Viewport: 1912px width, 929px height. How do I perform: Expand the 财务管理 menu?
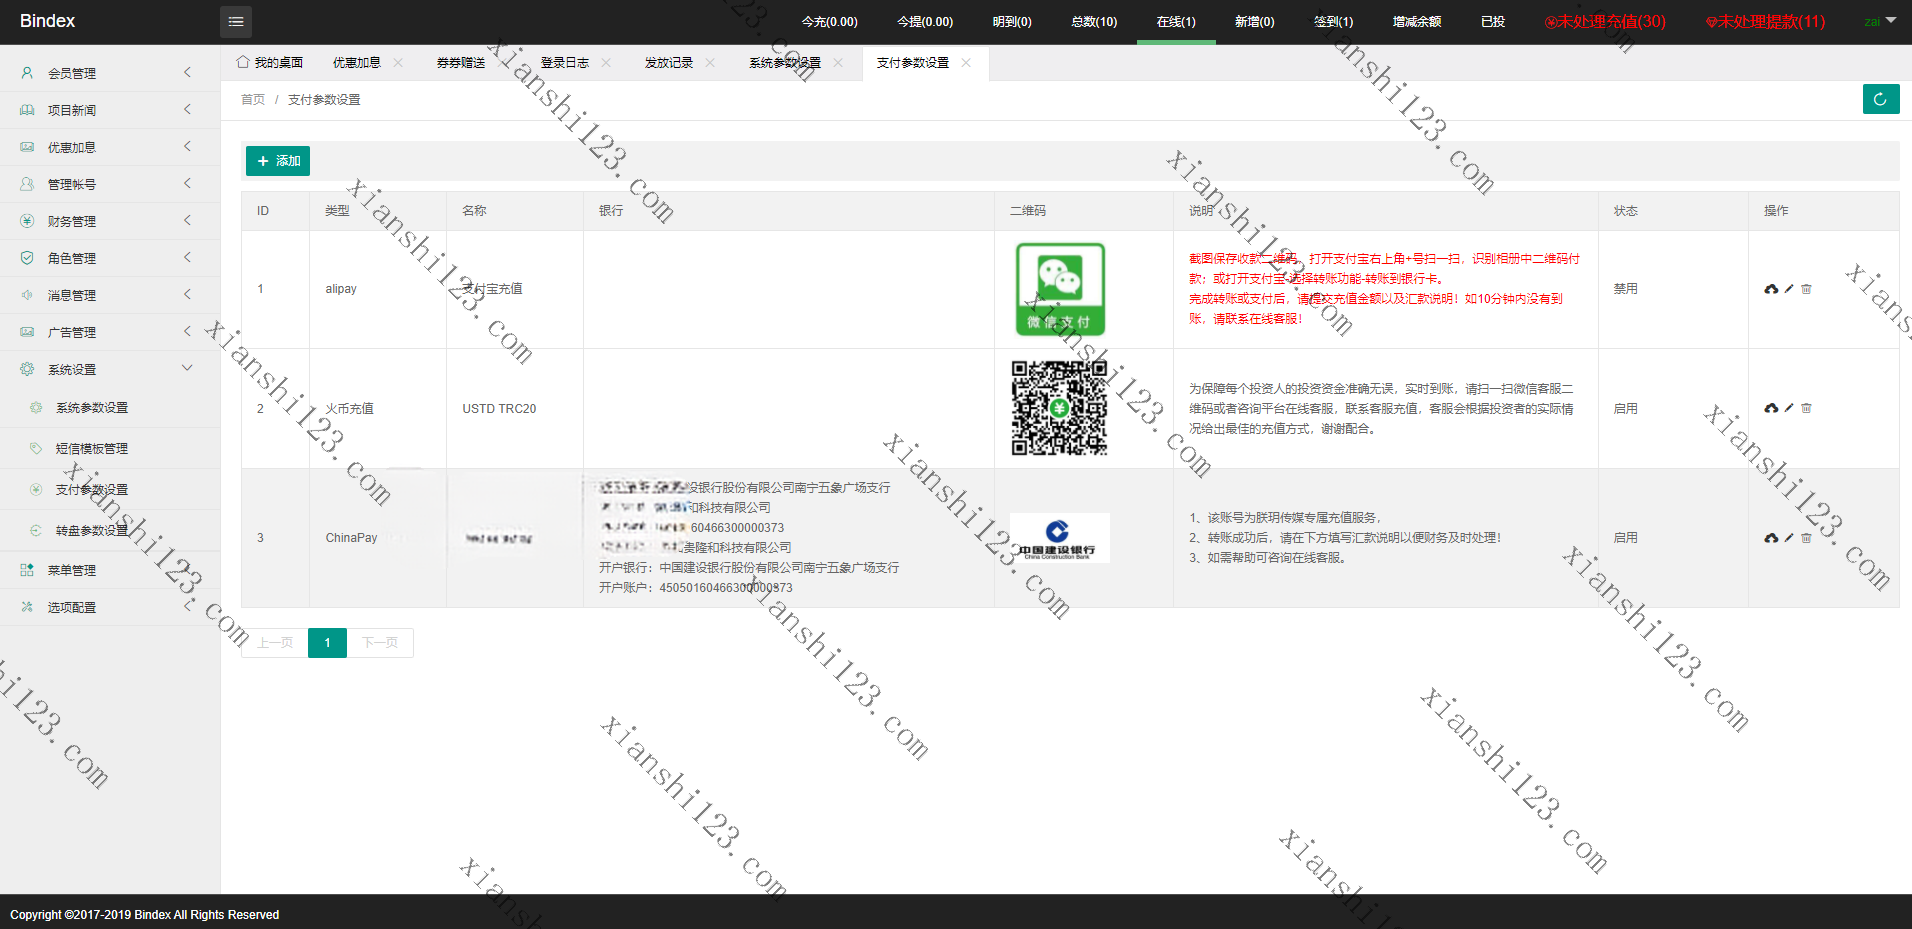point(110,221)
